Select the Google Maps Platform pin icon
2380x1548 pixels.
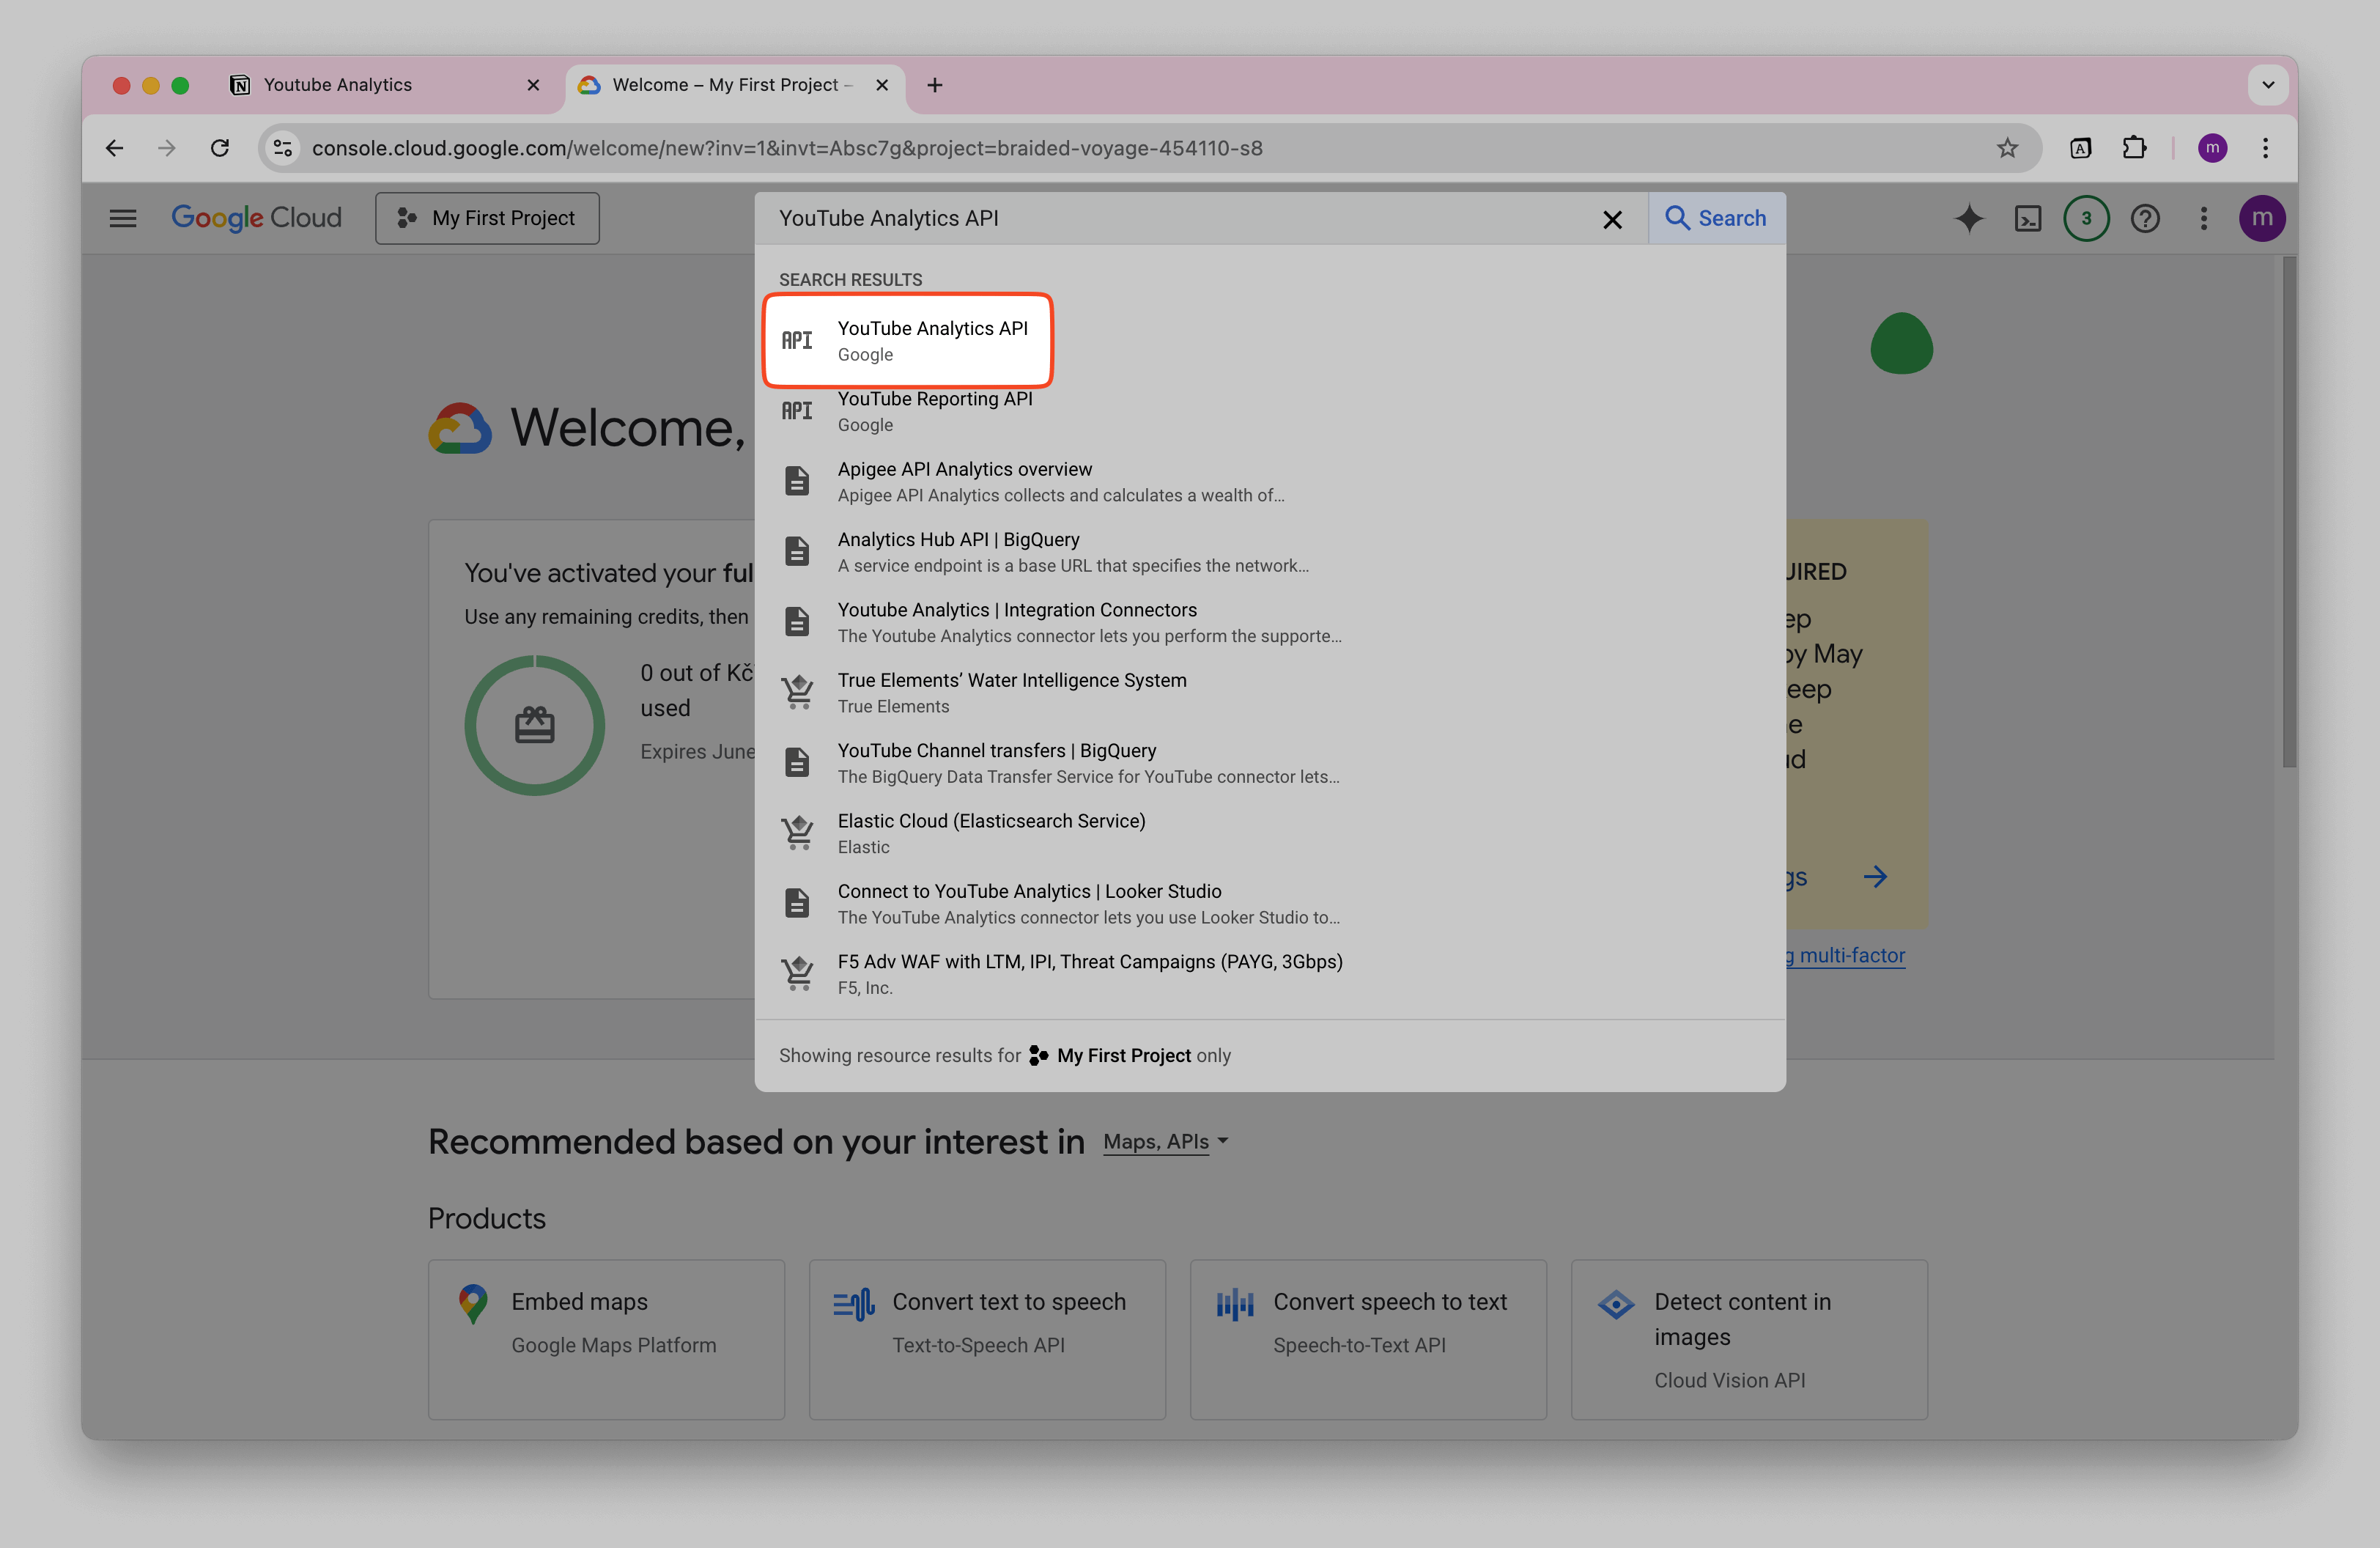pos(473,1302)
